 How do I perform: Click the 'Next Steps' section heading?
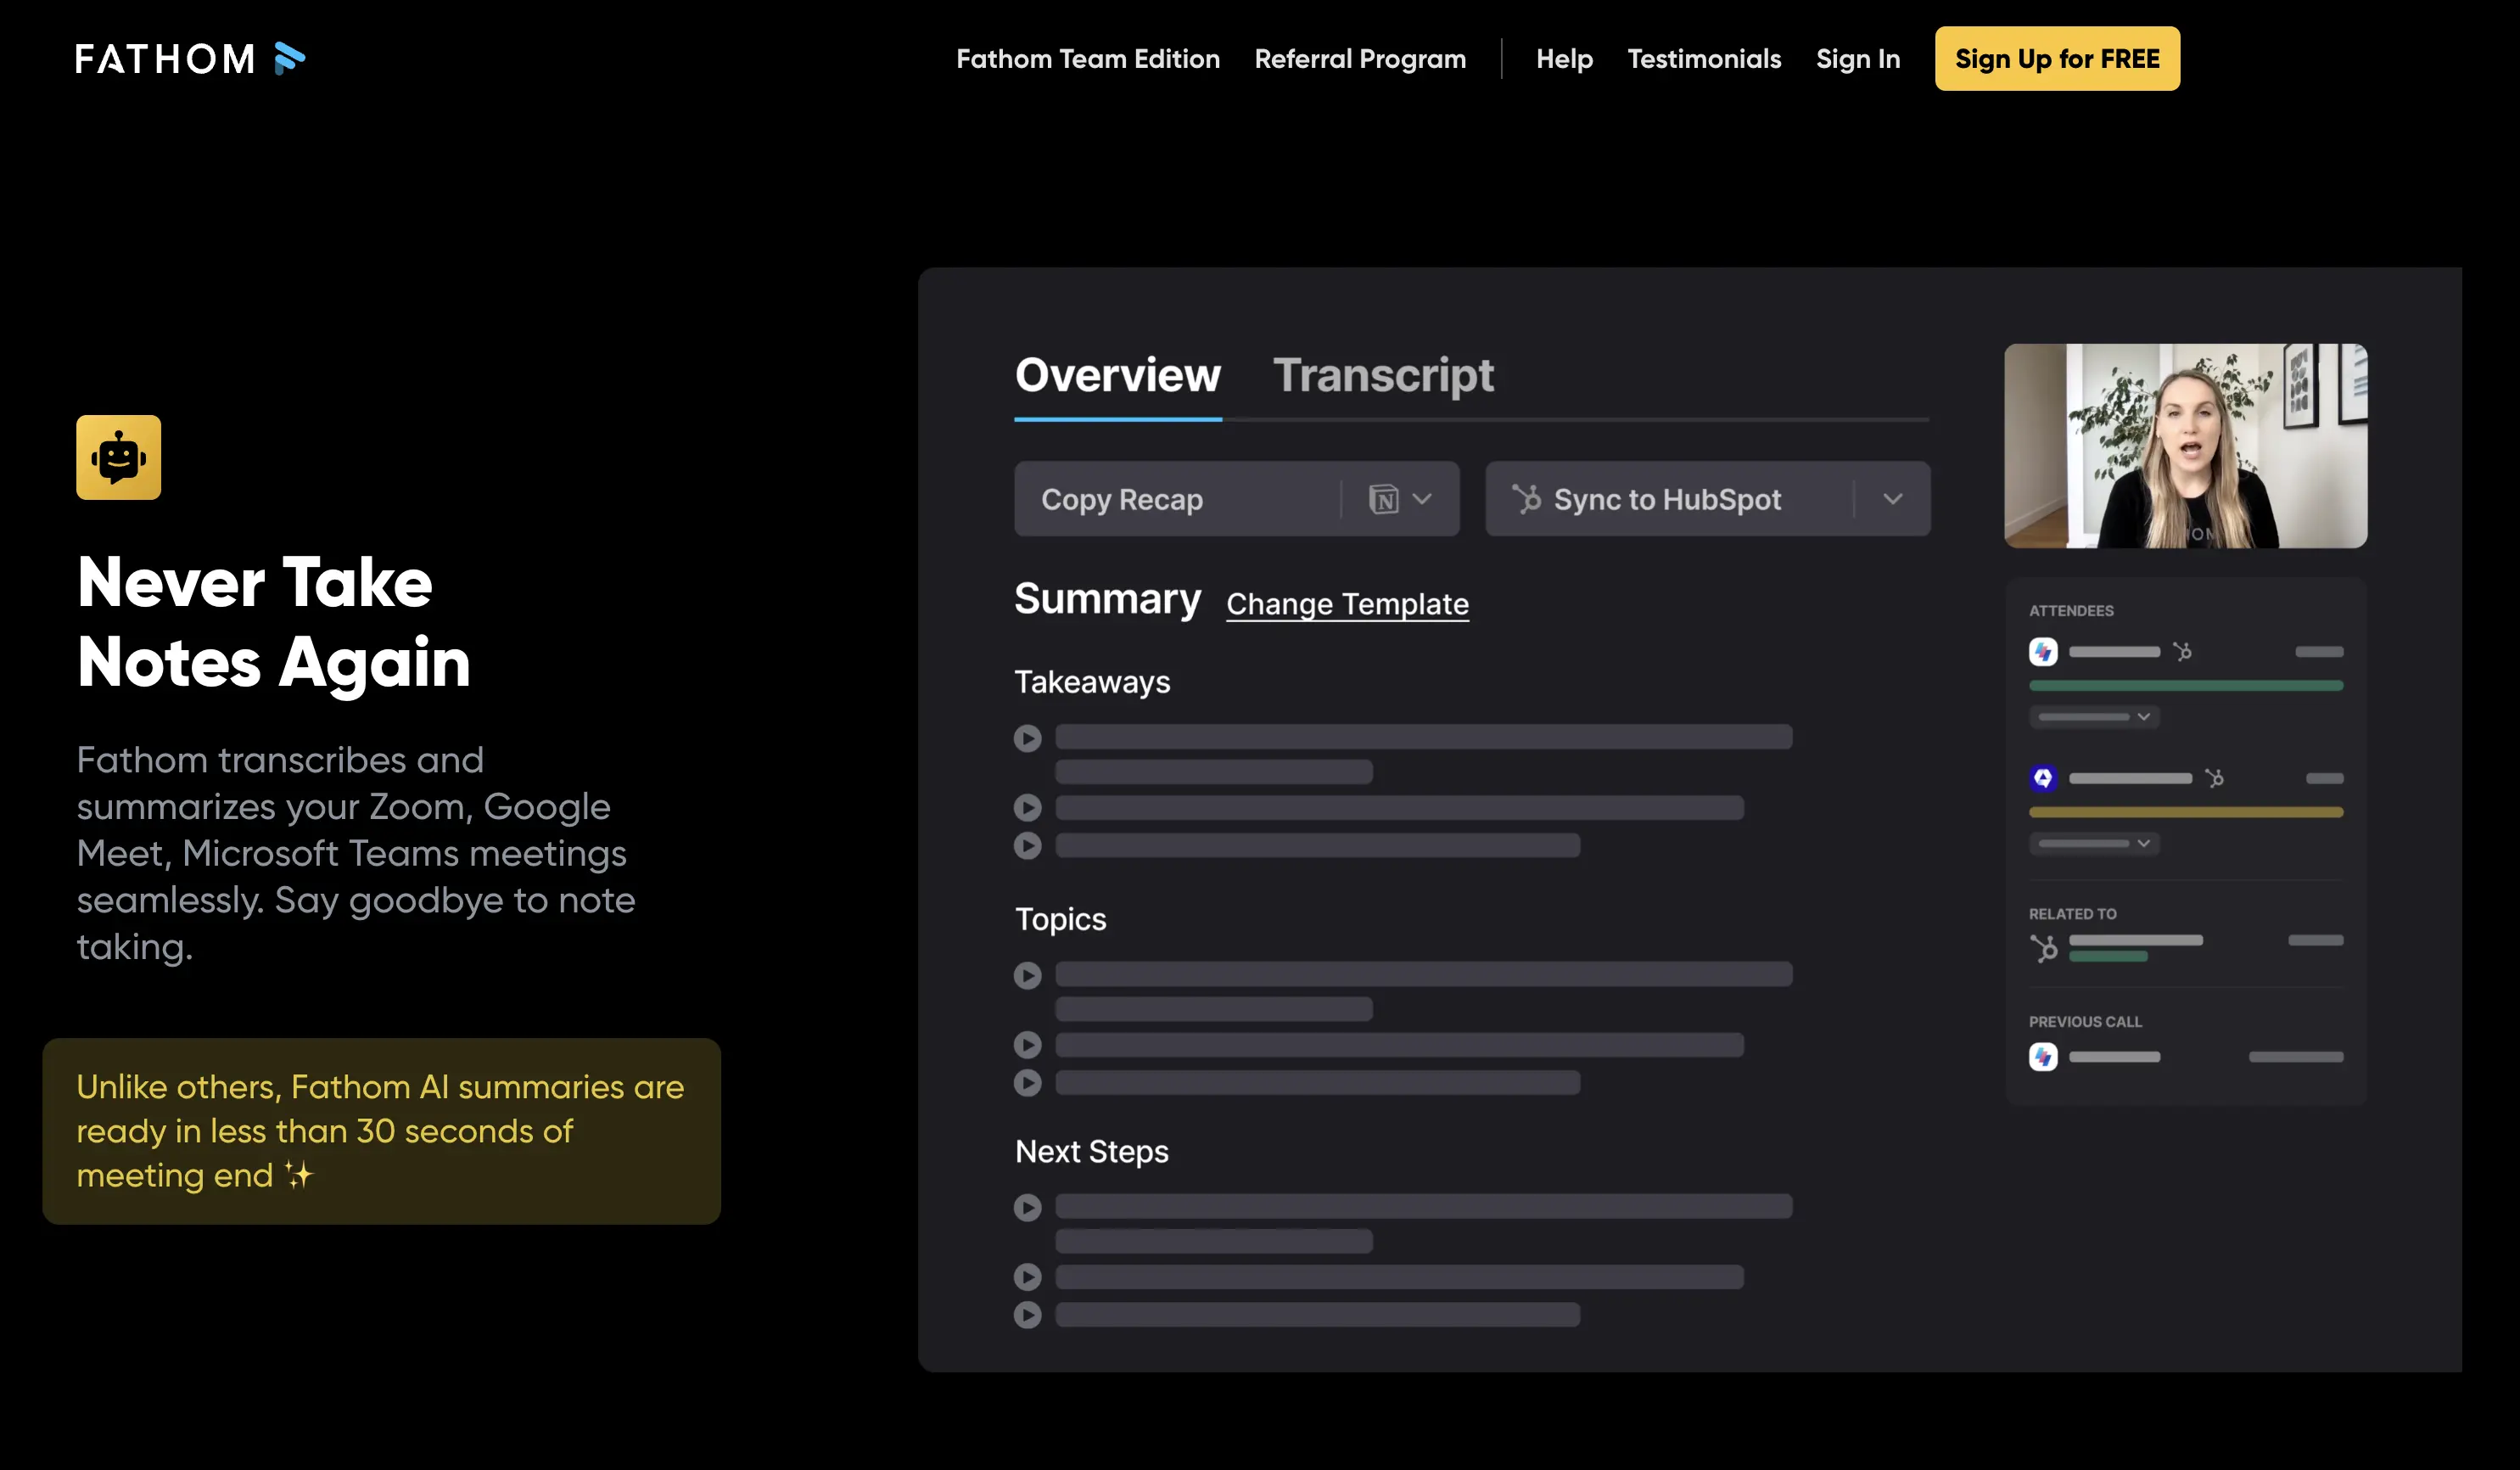coord(1091,1151)
